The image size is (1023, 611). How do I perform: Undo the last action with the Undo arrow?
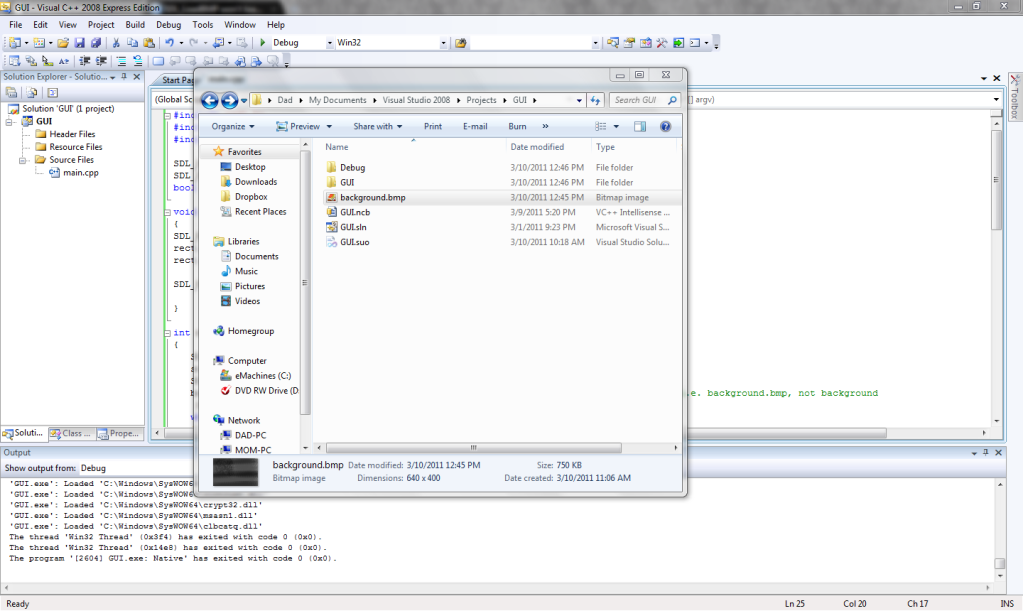pyautogui.click(x=169, y=43)
